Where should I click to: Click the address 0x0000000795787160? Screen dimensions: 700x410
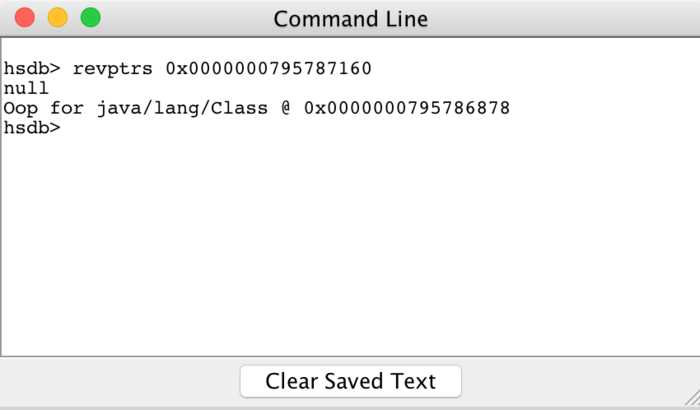click(269, 69)
